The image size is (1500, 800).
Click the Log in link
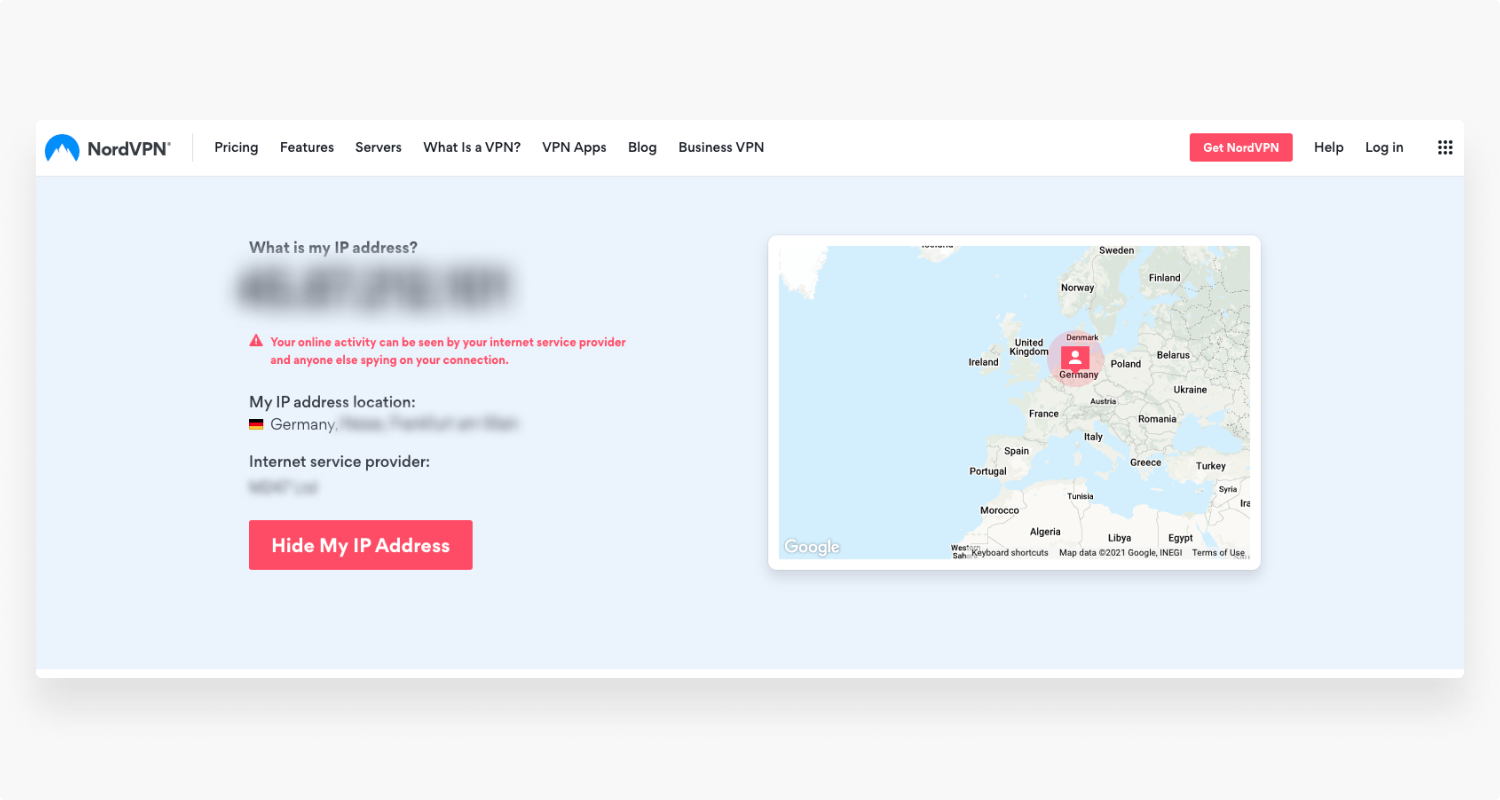pos(1384,147)
